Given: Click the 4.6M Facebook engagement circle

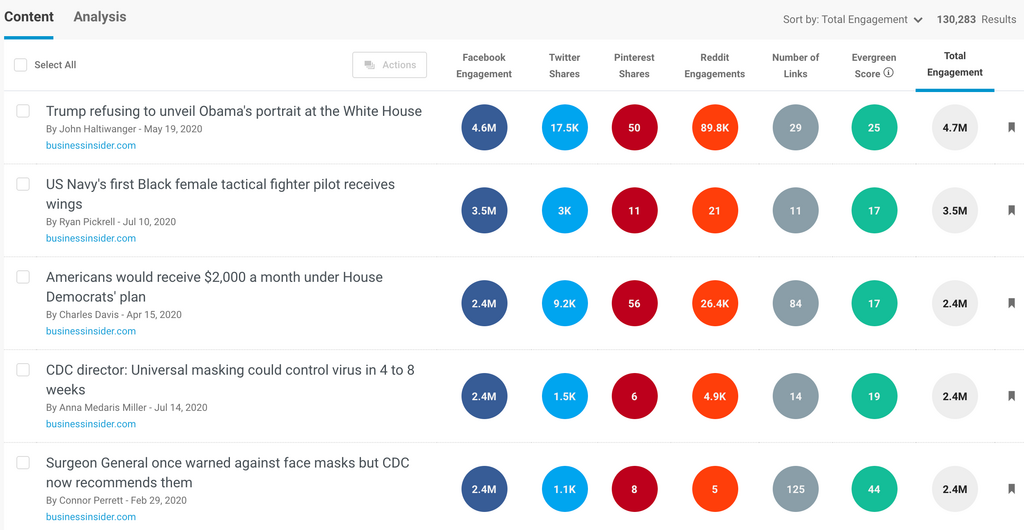Looking at the screenshot, I should pos(484,128).
